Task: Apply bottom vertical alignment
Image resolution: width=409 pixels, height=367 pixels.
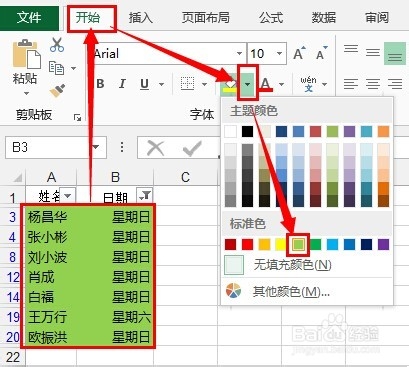Action: pos(395,53)
